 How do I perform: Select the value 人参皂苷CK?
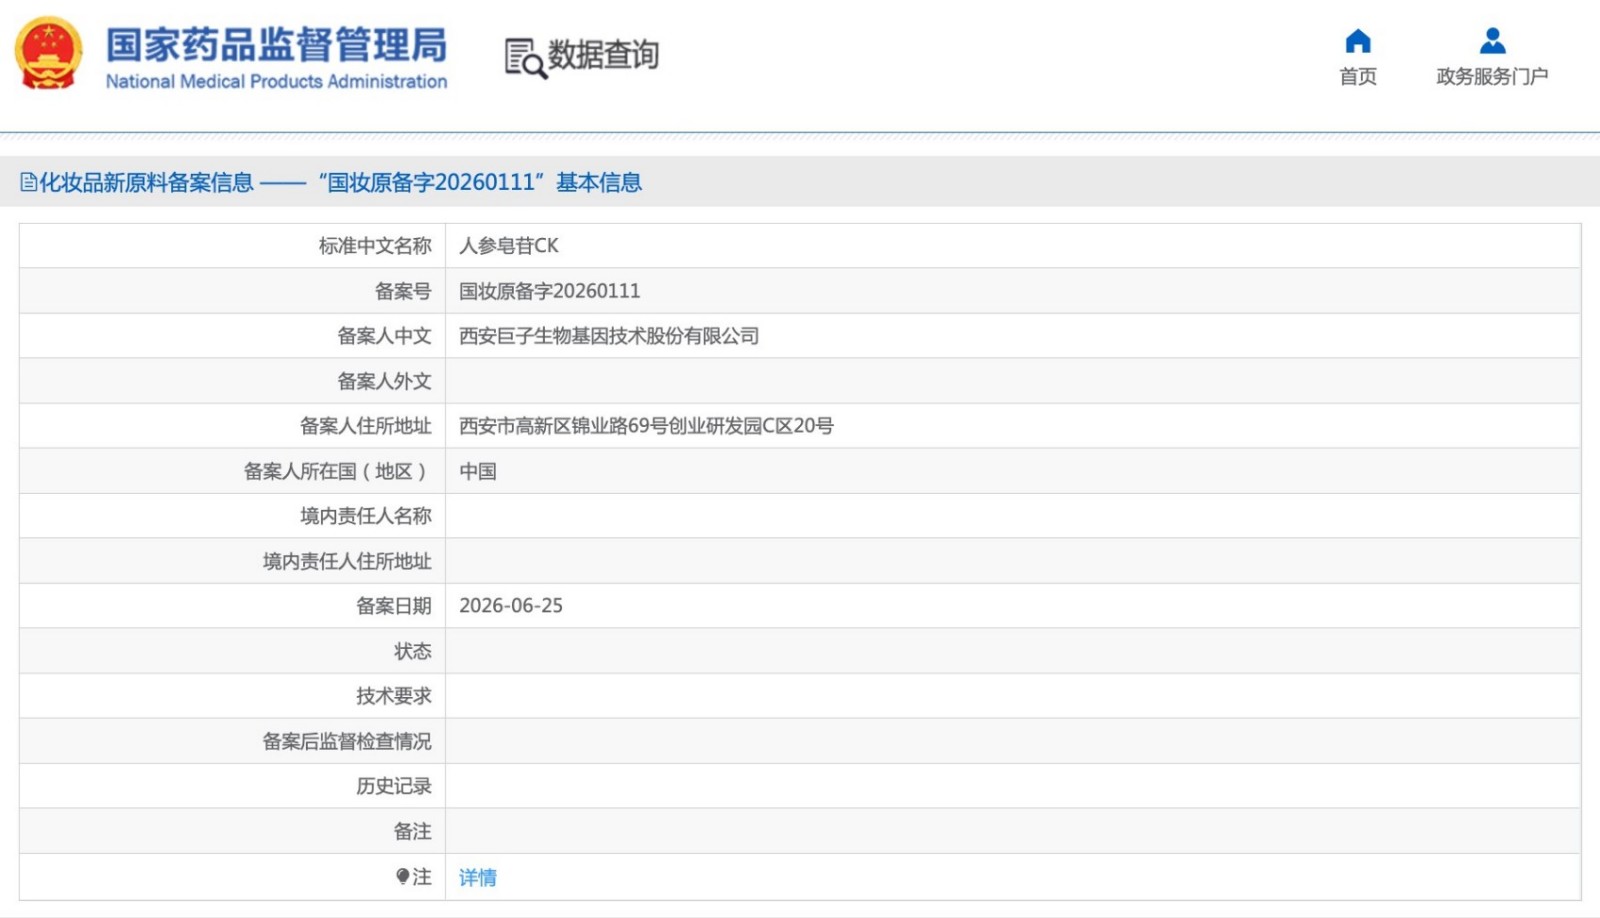point(508,245)
